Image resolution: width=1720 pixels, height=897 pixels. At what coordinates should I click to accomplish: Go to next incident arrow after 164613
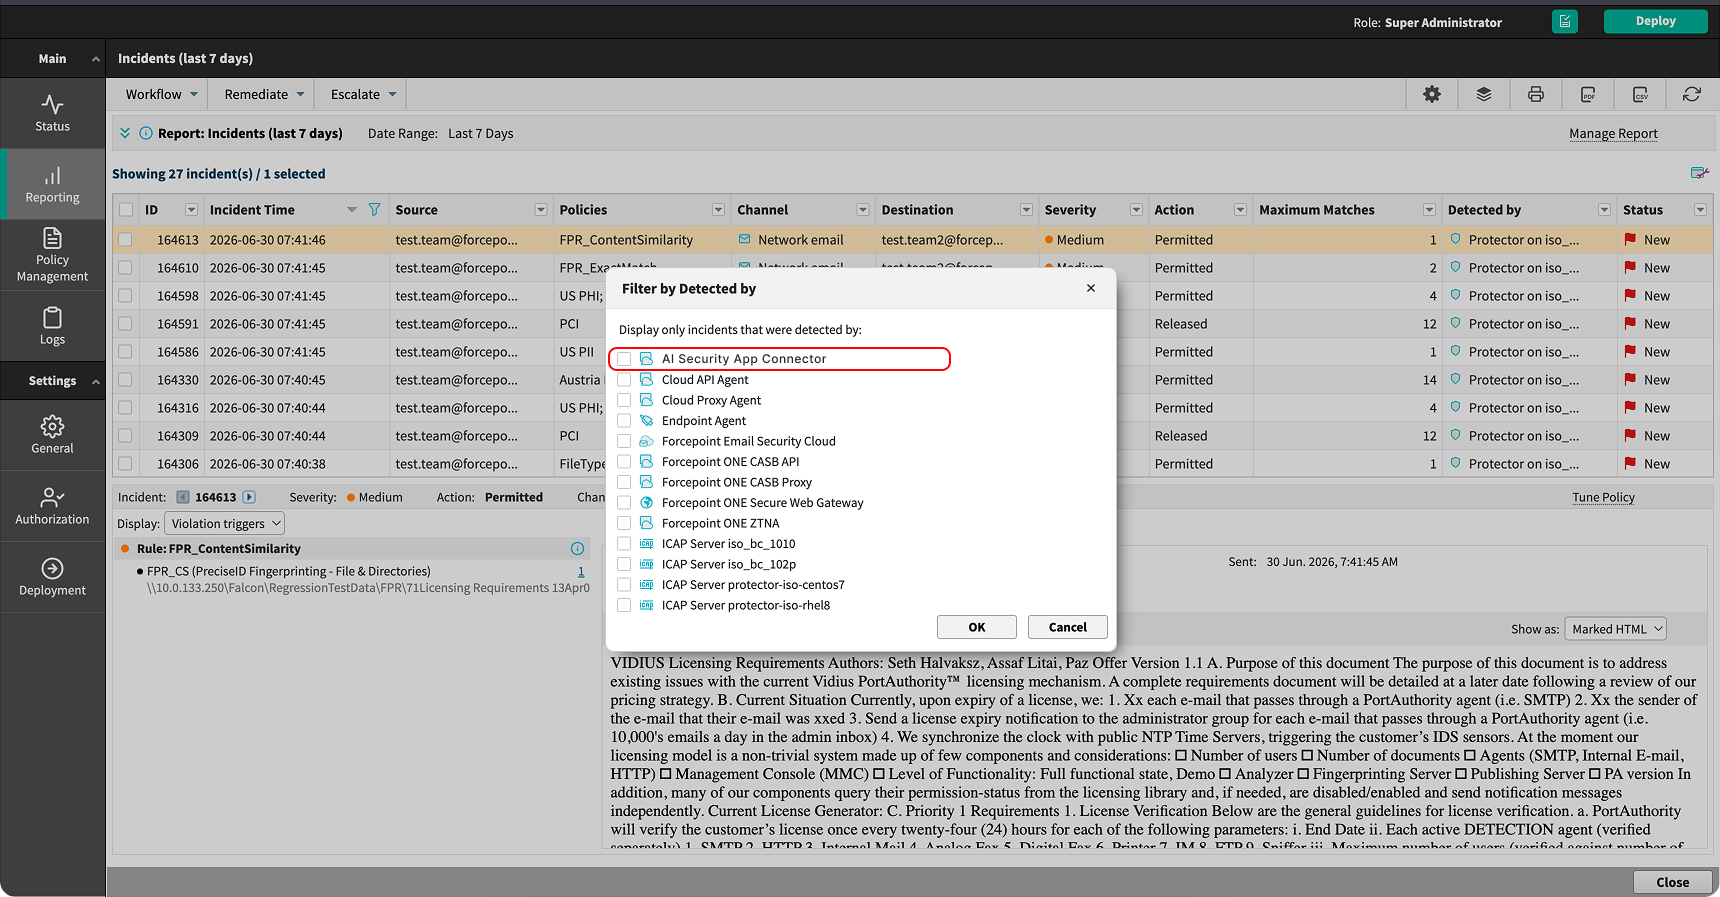click(x=249, y=497)
